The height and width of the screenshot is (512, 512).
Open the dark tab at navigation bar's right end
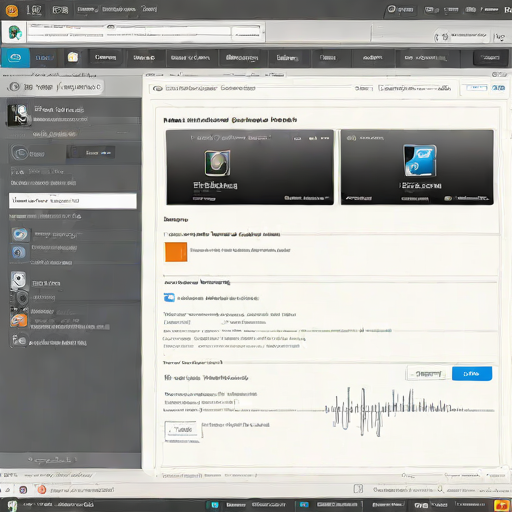point(490,58)
